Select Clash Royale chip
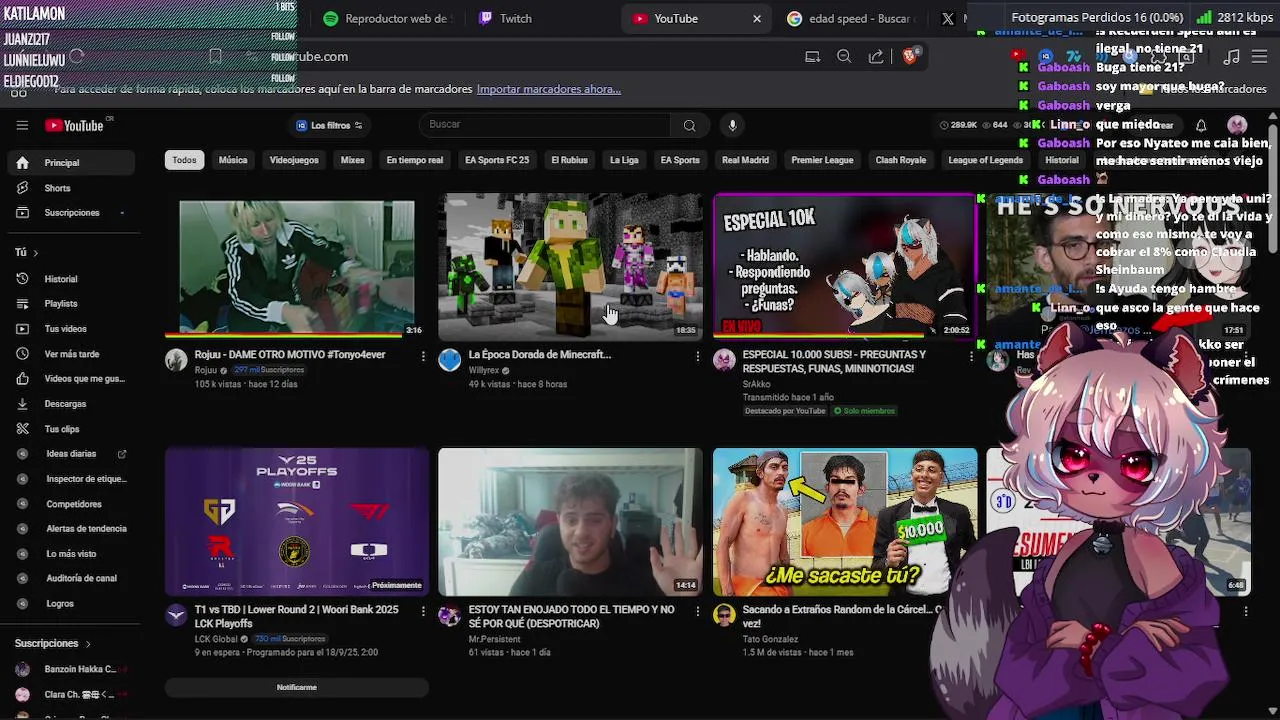This screenshot has height=720, width=1280. (901, 160)
